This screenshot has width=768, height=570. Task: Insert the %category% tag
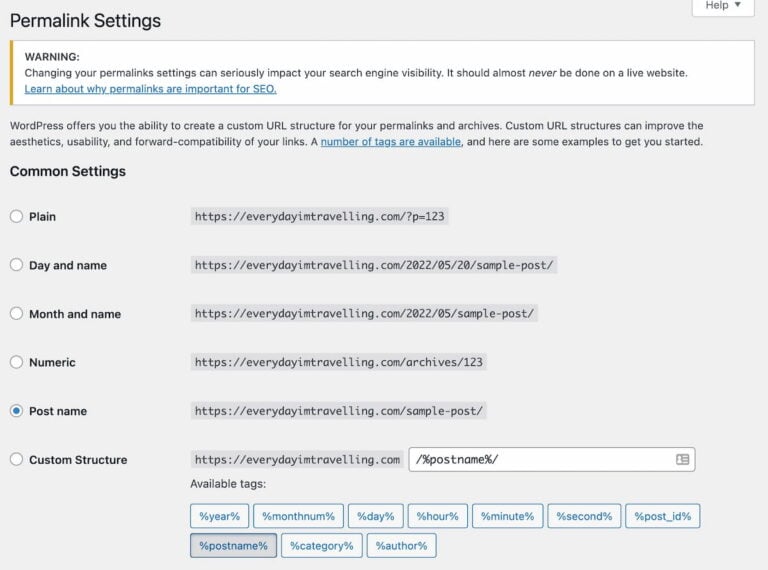coord(322,546)
